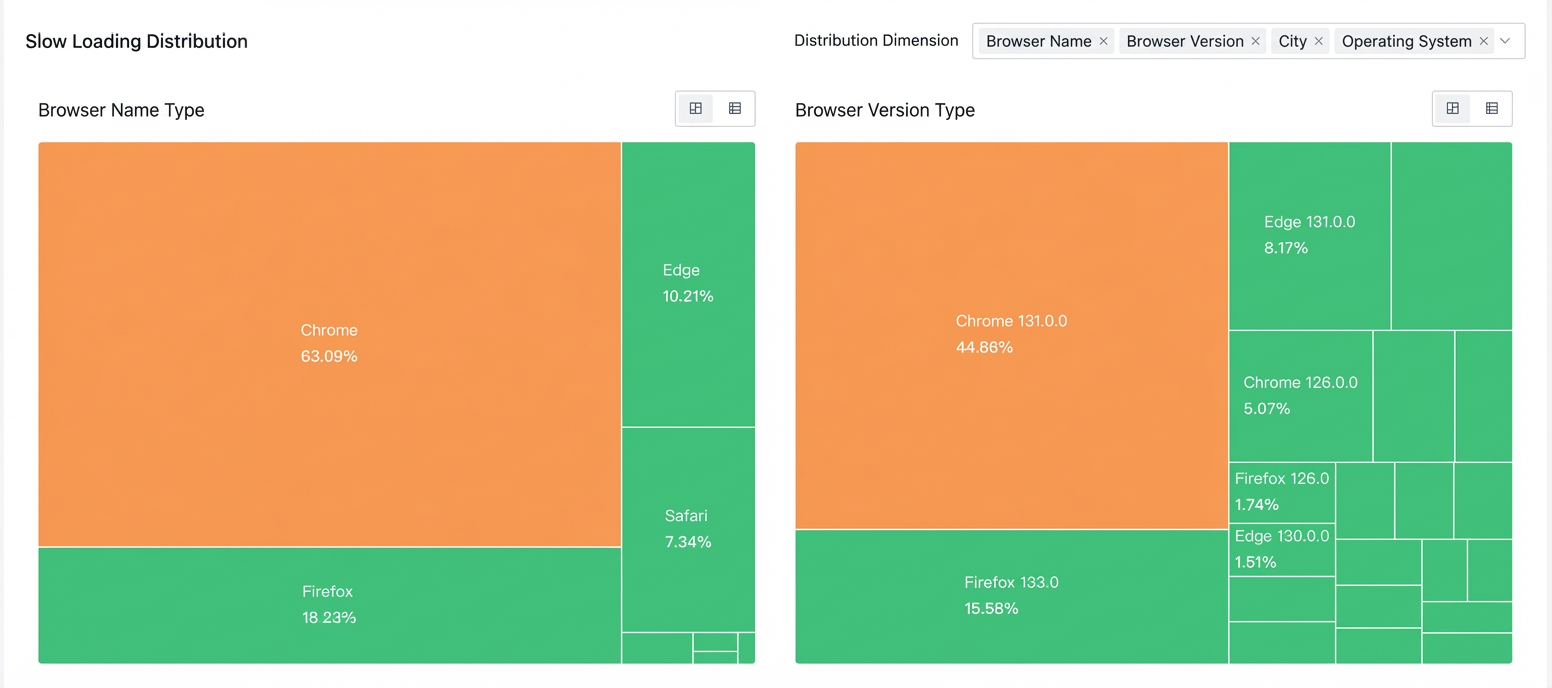
Task: Switch Browser Version chart to treemap view
Action: tap(1453, 108)
